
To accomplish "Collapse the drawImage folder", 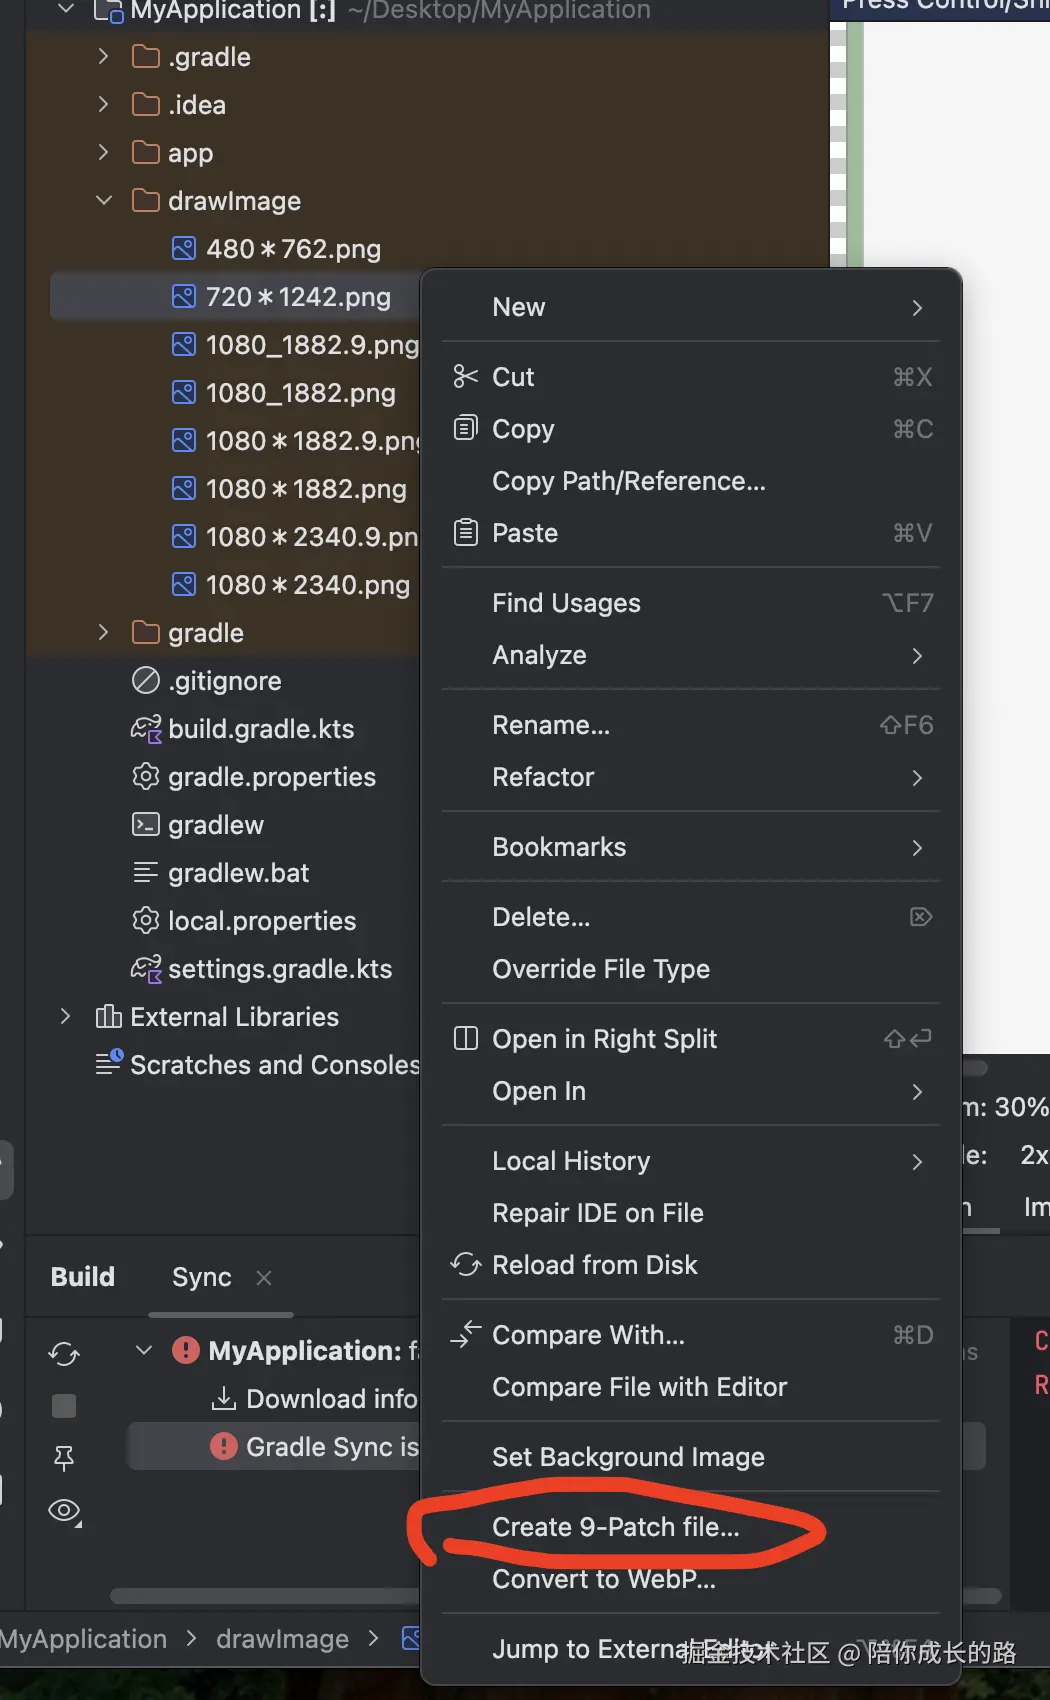I will [x=103, y=201].
